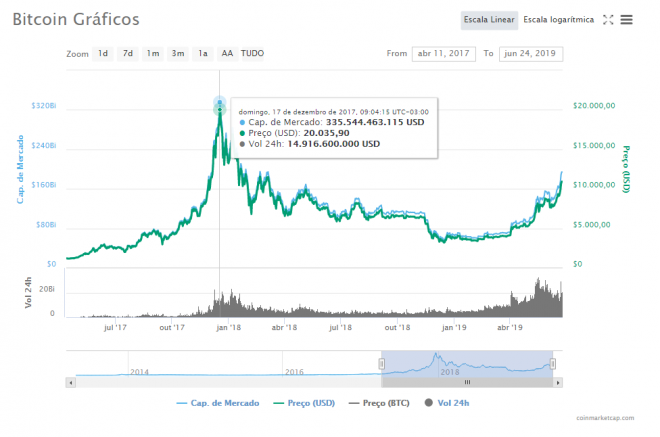The height and width of the screenshot is (437, 660).
Task: Set zoom to 7d
Action: coord(128,53)
